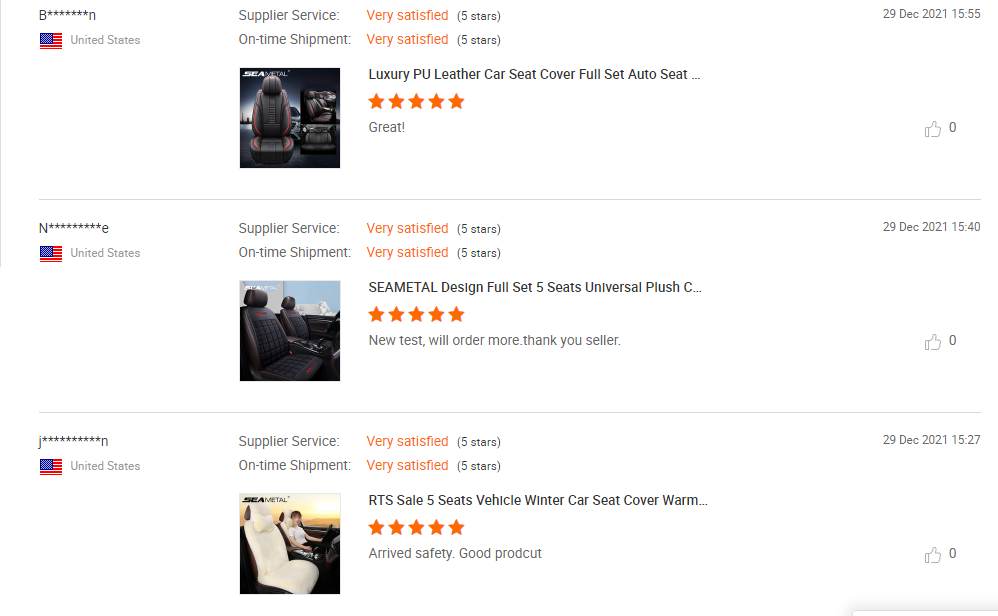Open SEAMETAL Design Full Set 5 Seats link
This screenshot has width=998, height=616.
[x=535, y=287]
